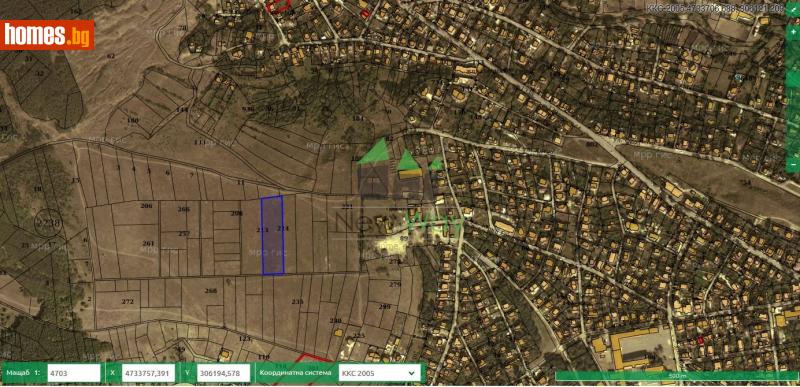Open the coordinate system dropdown KKC 2005

[379, 373]
